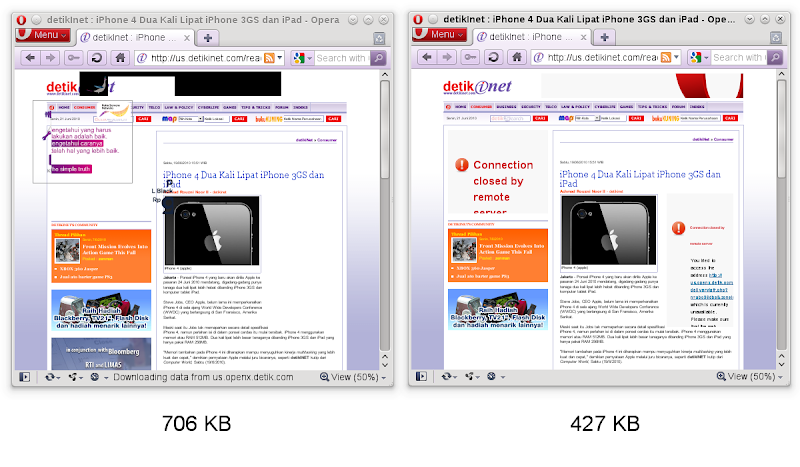This screenshot has height=467, width=800.
Task: Open orange Front Mission thread box in right window
Action: coord(498,256)
